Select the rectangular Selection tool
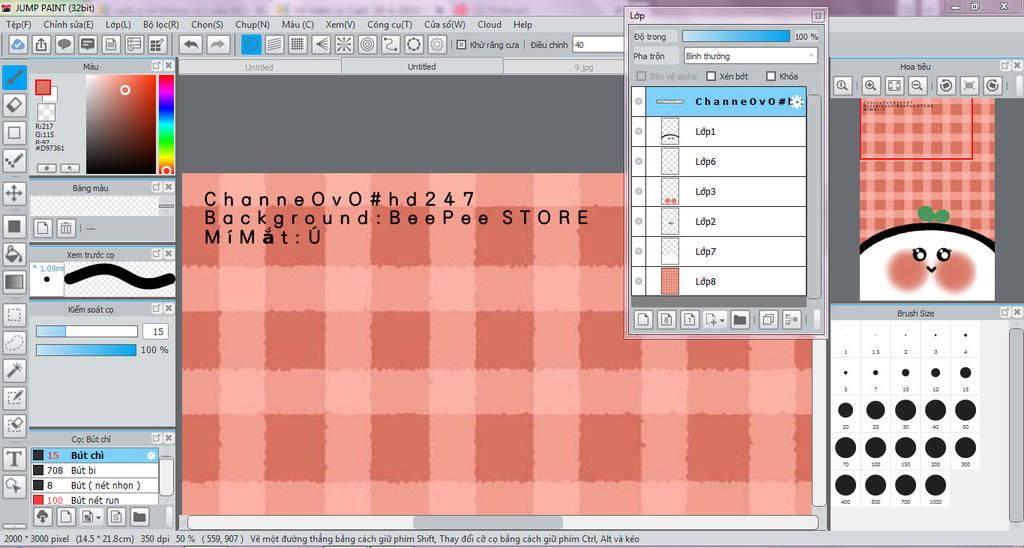 tap(14, 315)
